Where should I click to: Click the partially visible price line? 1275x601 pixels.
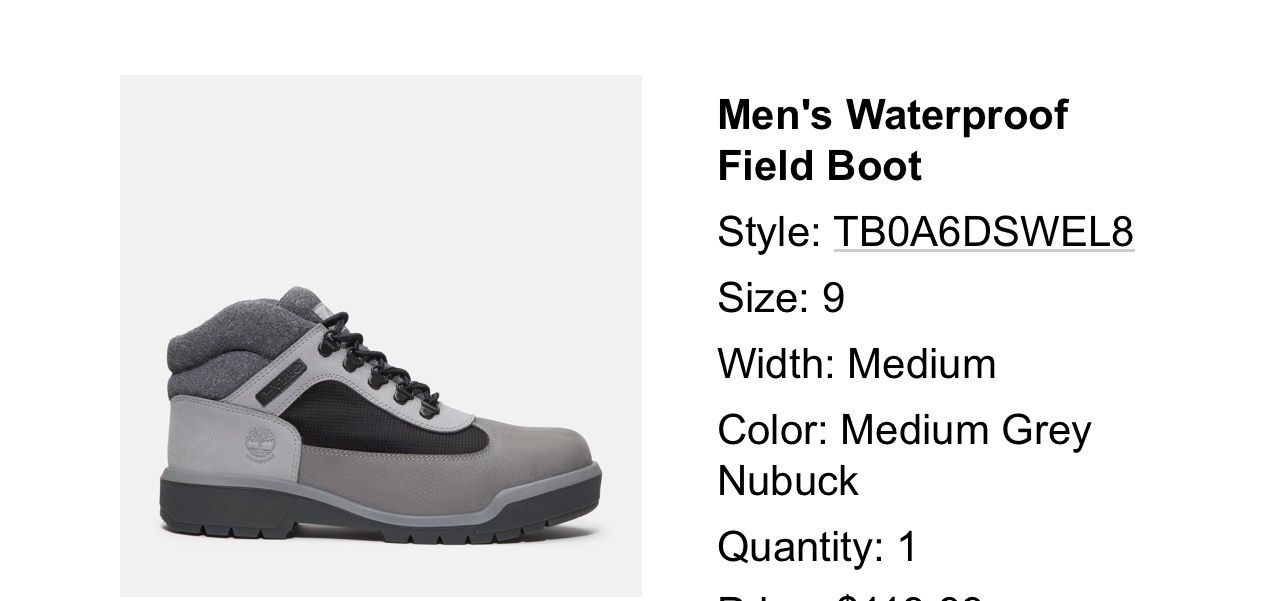pos(850,597)
